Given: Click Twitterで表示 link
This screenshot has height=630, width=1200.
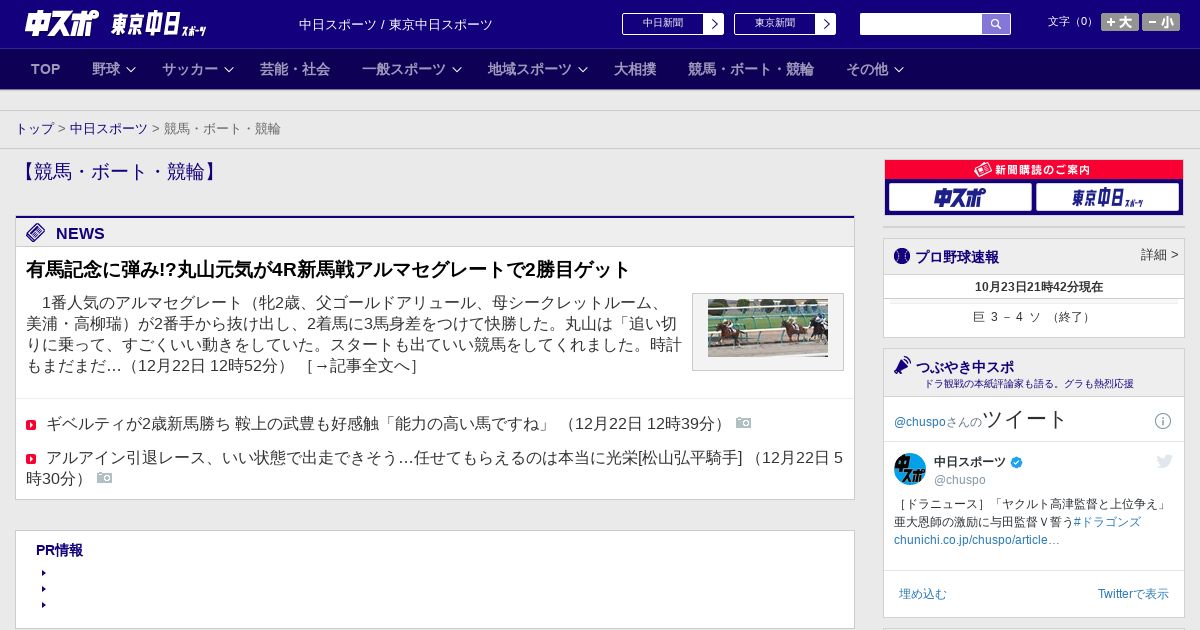Looking at the screenshot, I should click(1133, 594).
